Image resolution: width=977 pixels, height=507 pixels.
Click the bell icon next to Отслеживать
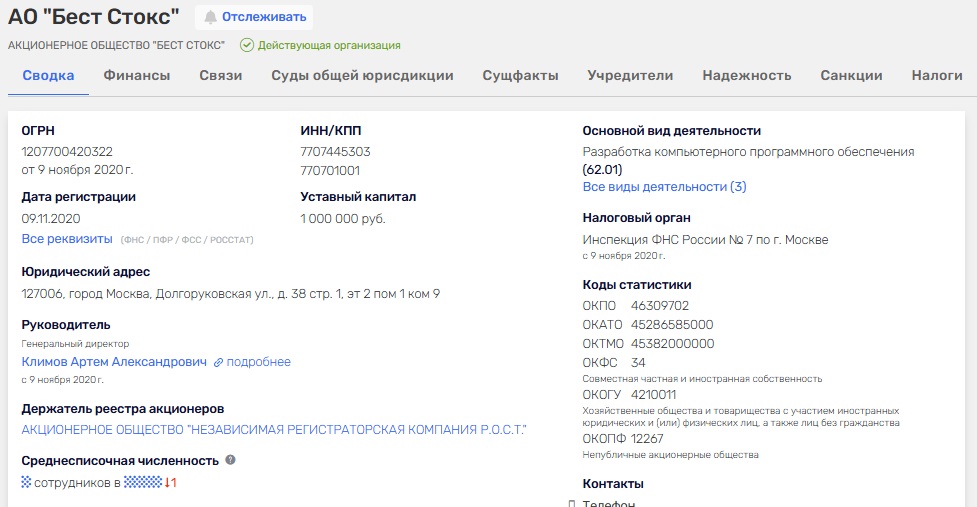pos(211,17)
